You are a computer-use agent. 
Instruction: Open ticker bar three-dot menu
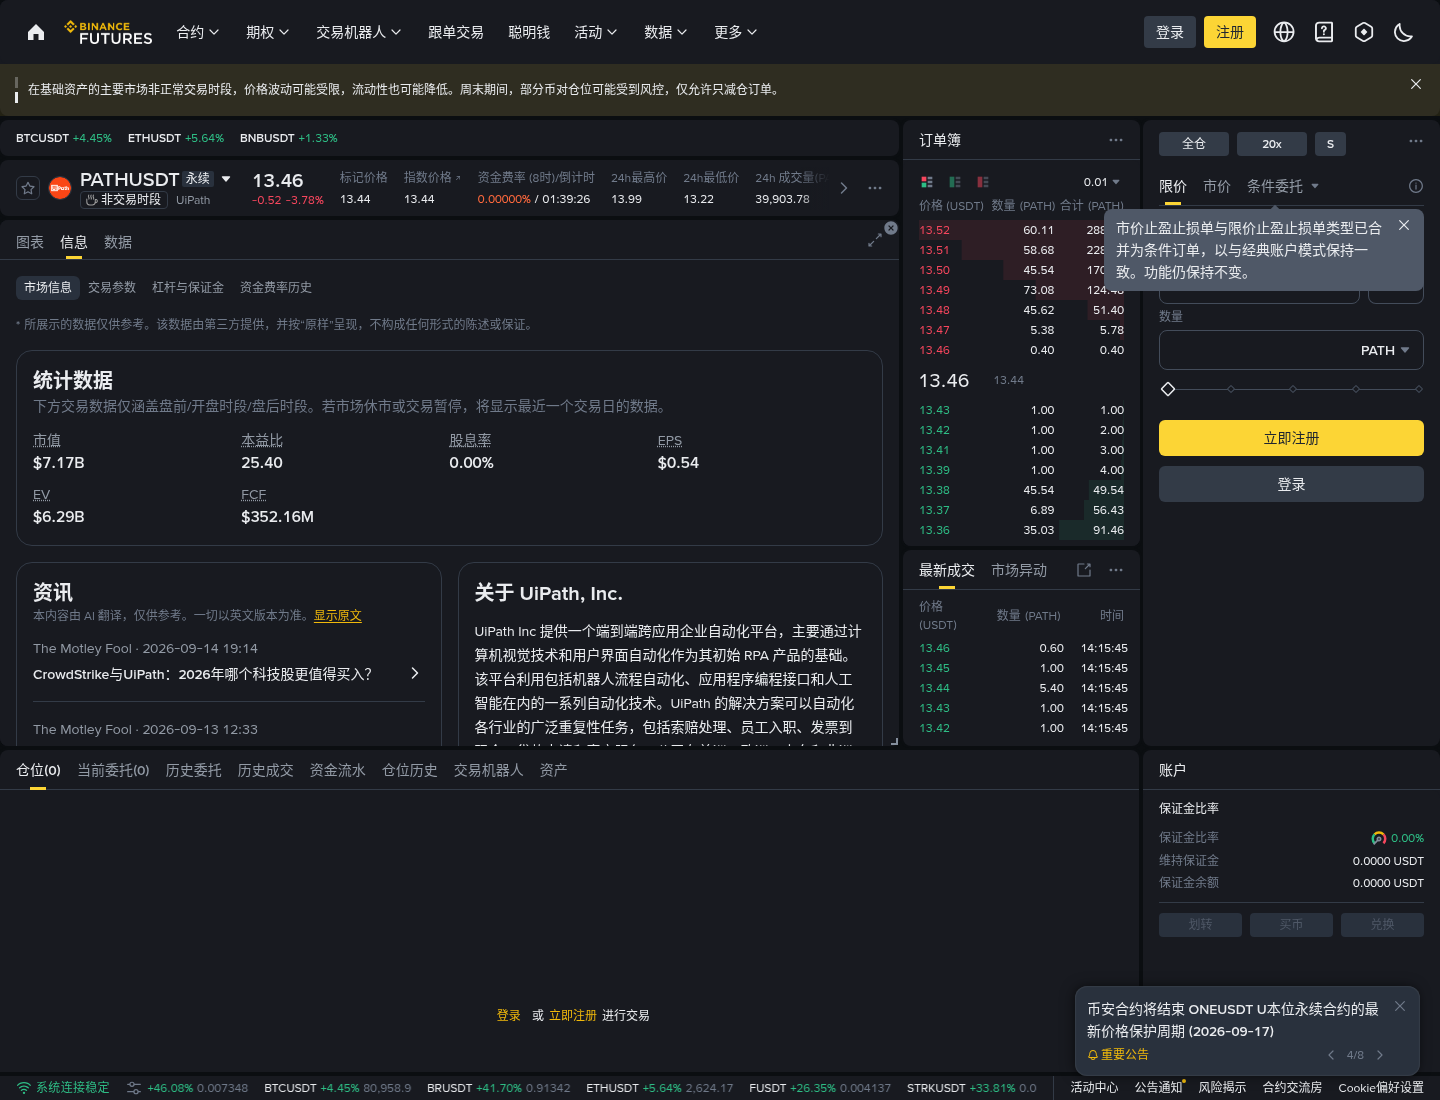click(x=875, y=188)
